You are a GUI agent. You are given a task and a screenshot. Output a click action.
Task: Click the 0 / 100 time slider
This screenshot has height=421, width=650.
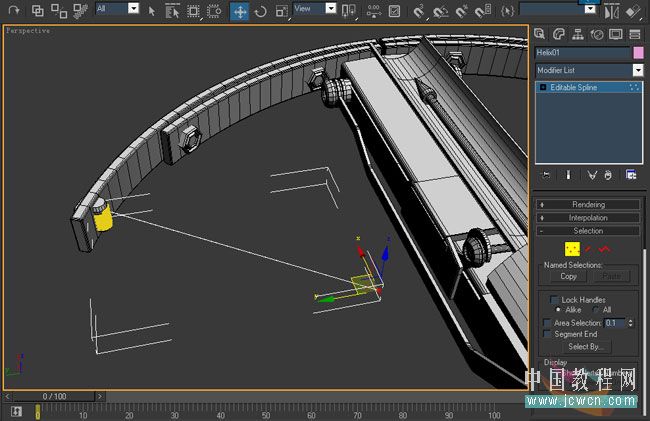tap(54, 397)
